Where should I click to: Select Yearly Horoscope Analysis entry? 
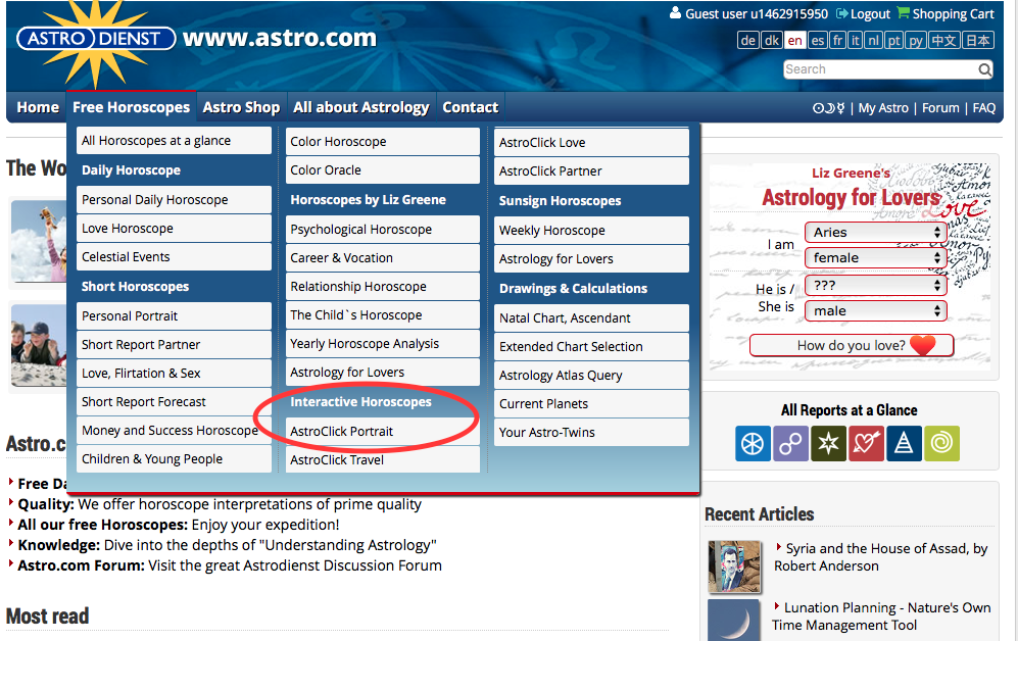[x=382, y=344]
